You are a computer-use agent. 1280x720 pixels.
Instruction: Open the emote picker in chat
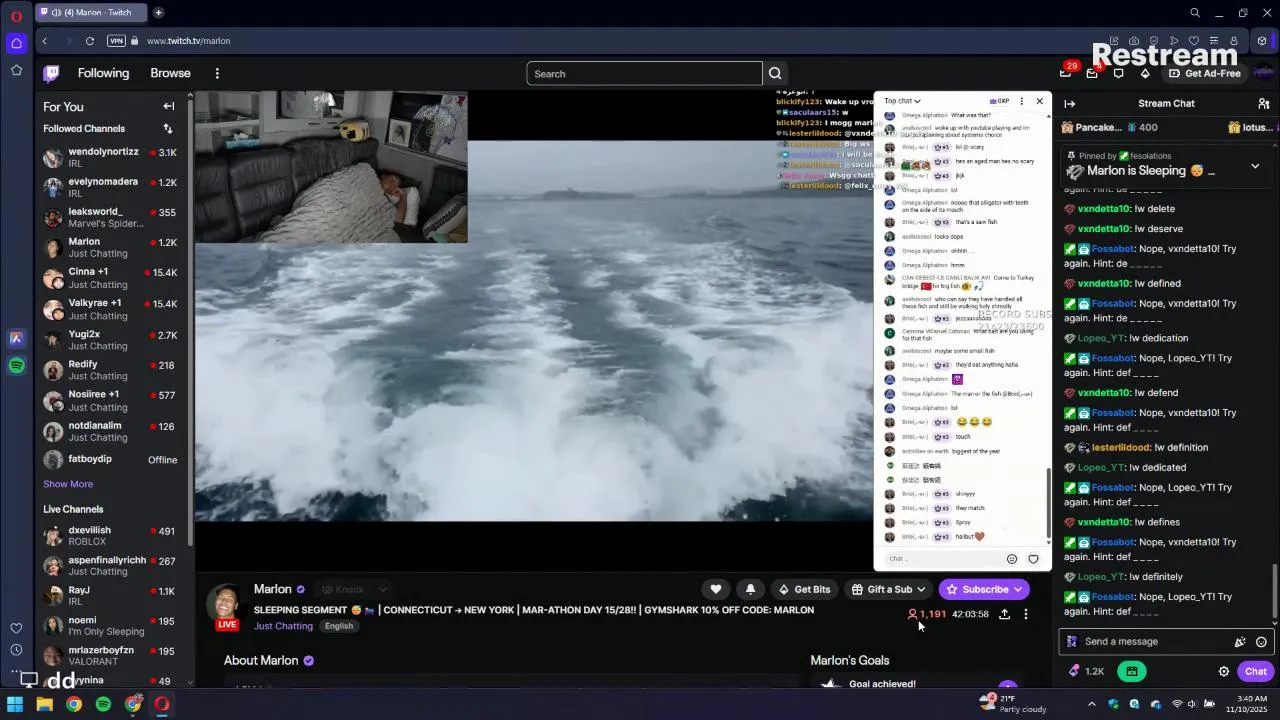pyautogui.click(x=1261, y=642)
